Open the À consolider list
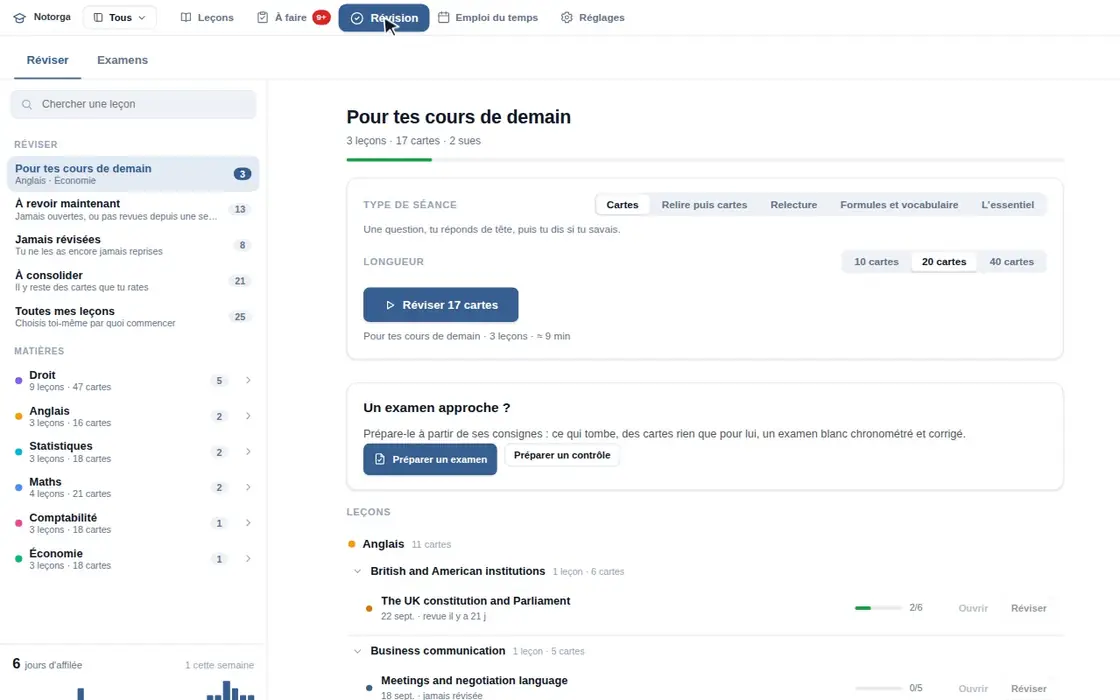This screenshot has height=700, width=1120. [133, 281]
